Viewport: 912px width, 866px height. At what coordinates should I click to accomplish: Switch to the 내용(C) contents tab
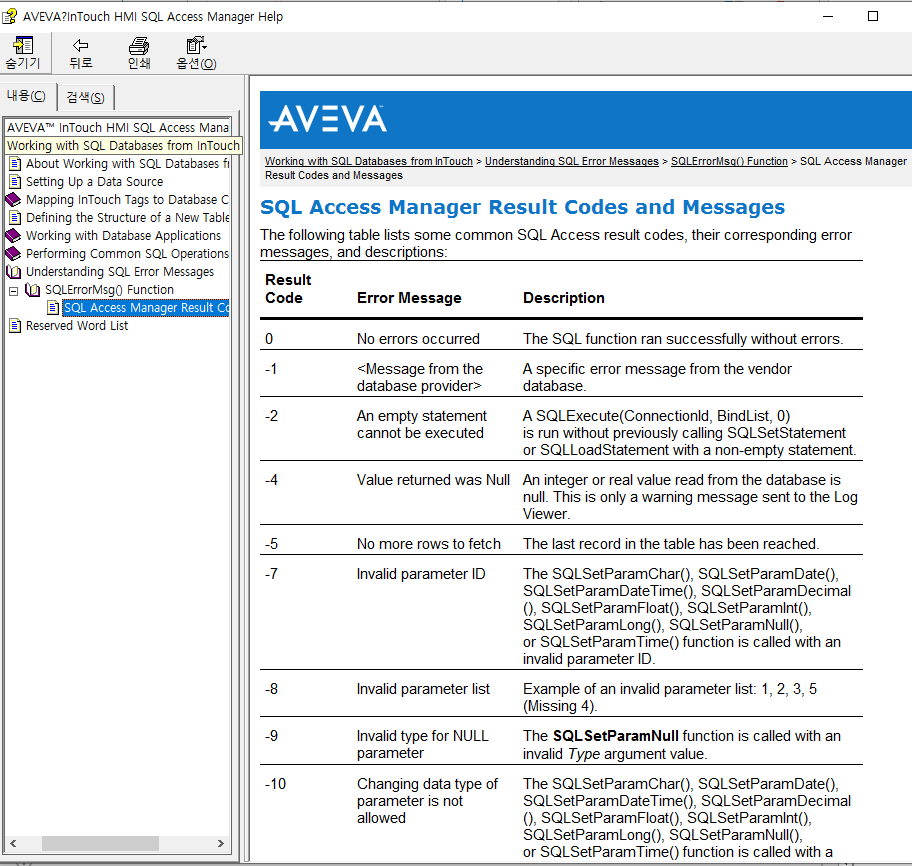point(27,96)
